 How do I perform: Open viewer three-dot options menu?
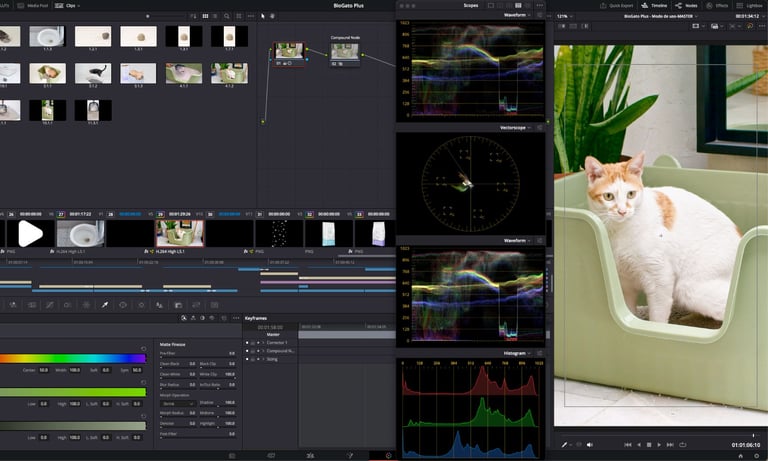click(761, 26)
